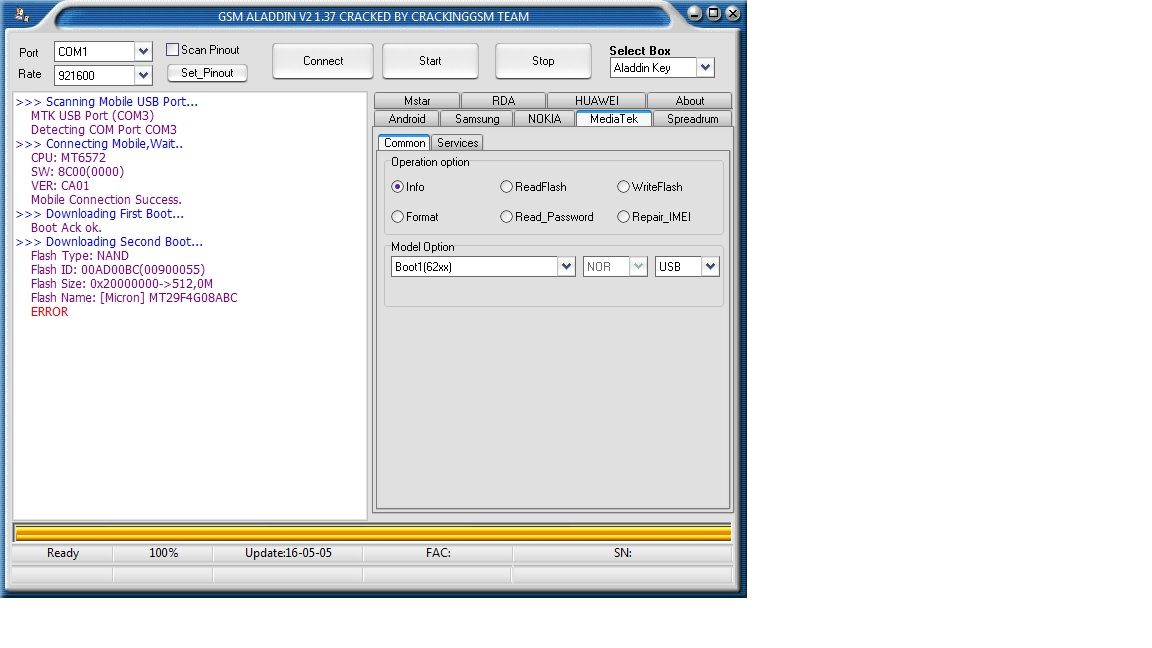This screenshot has width=1152, height=648.
Task: Open the USB connection dropdown
Action: (710, 266)
